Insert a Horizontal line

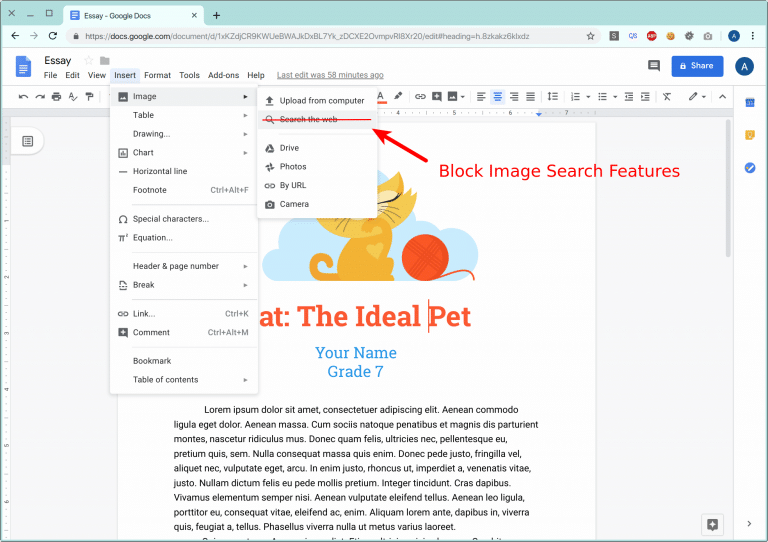(x=184, y=171)
